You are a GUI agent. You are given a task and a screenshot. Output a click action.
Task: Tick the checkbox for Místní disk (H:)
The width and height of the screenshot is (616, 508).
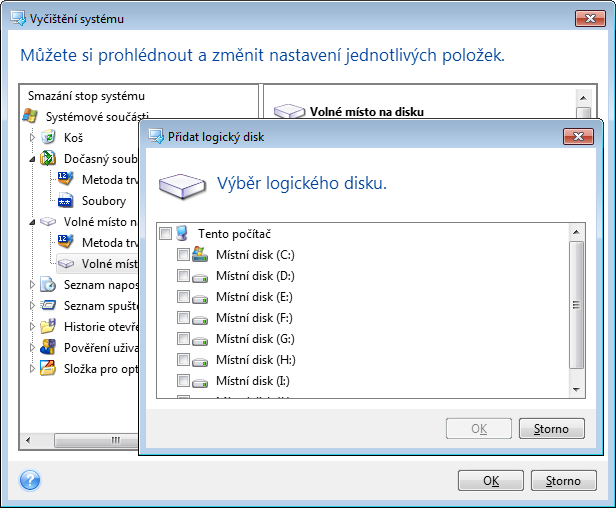[183, 359]
